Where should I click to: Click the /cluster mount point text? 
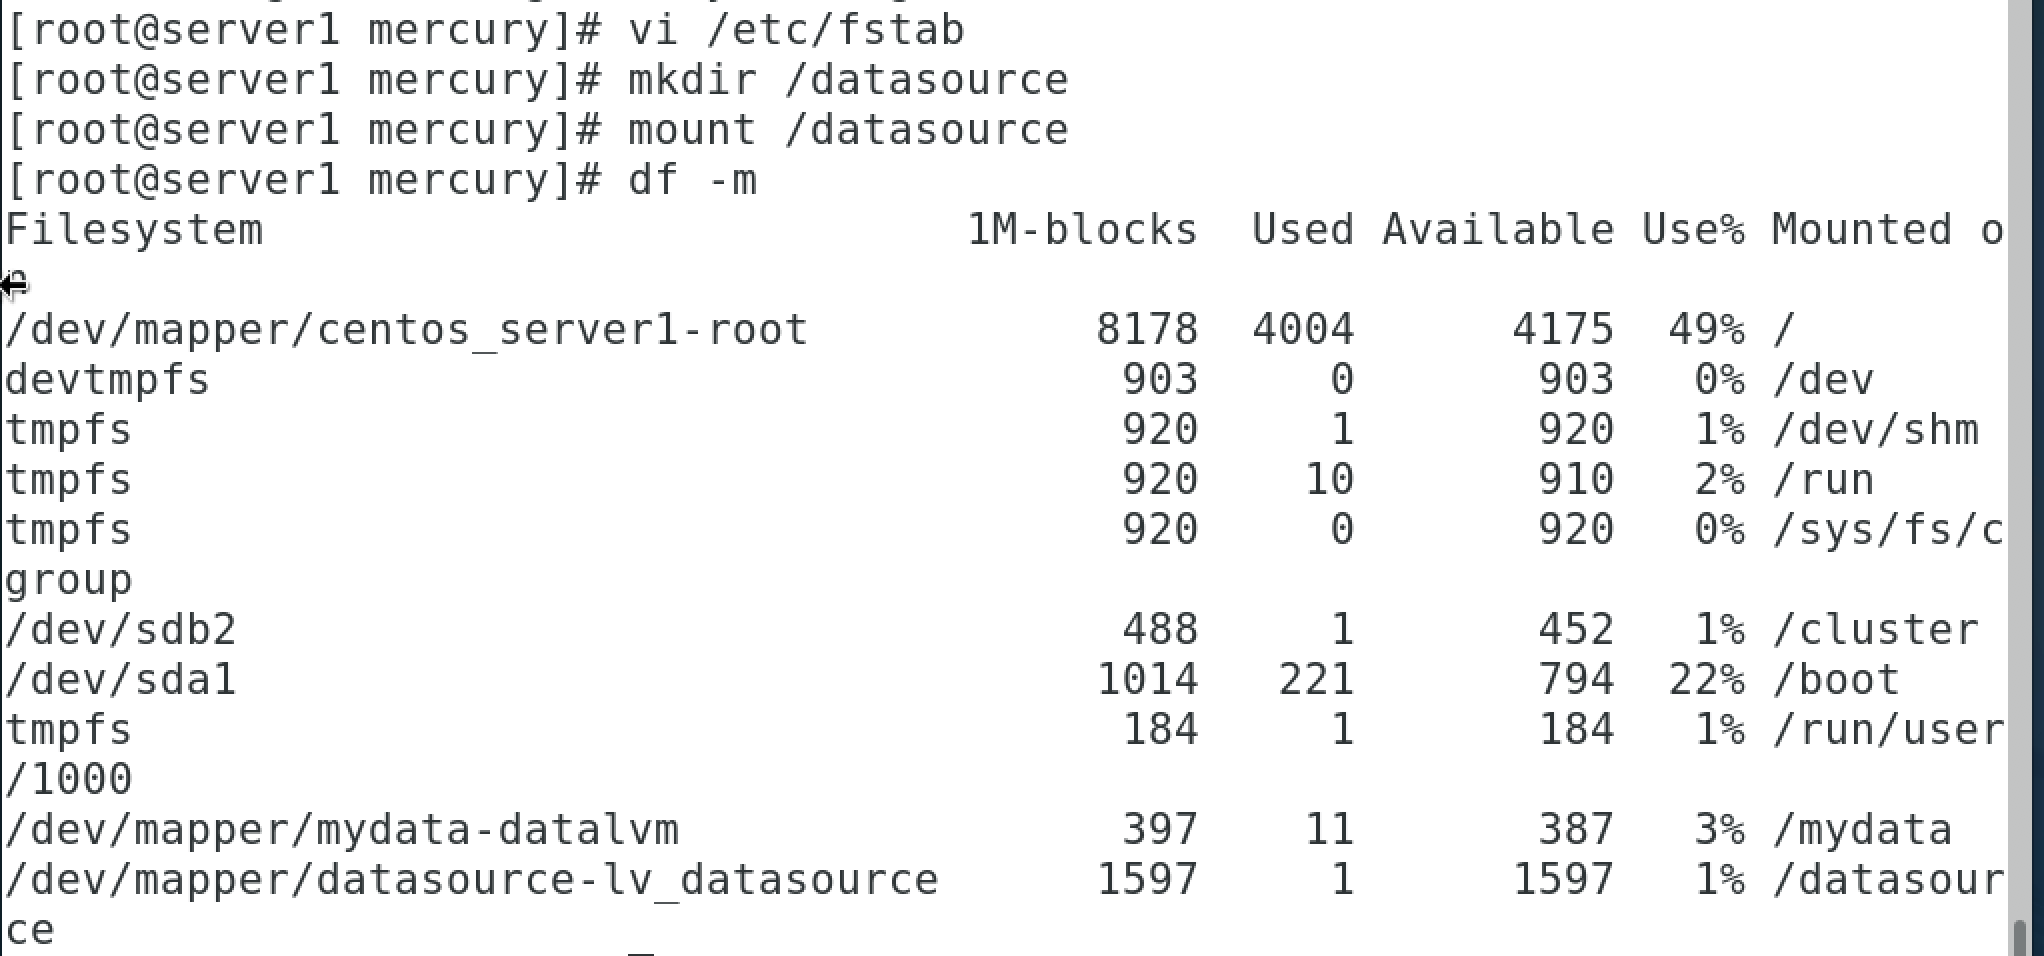pyautogui.click(x=1875, y=630)
